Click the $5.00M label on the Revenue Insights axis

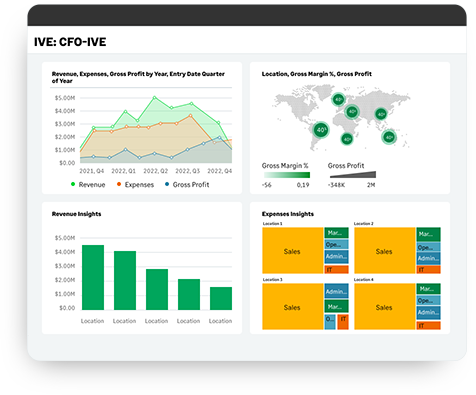[65, 238]
